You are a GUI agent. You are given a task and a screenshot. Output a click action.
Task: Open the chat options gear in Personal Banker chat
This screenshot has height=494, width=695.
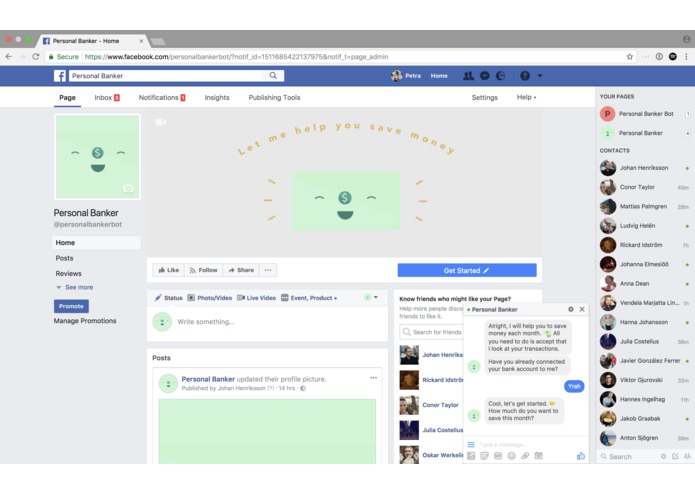(x=571, y=309)
